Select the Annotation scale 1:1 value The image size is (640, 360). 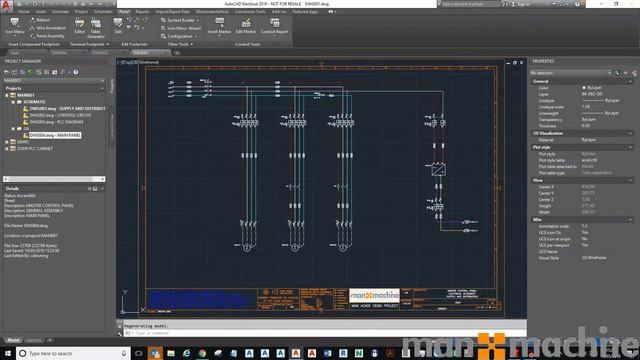pyautogui.click(x=584, y=226)
